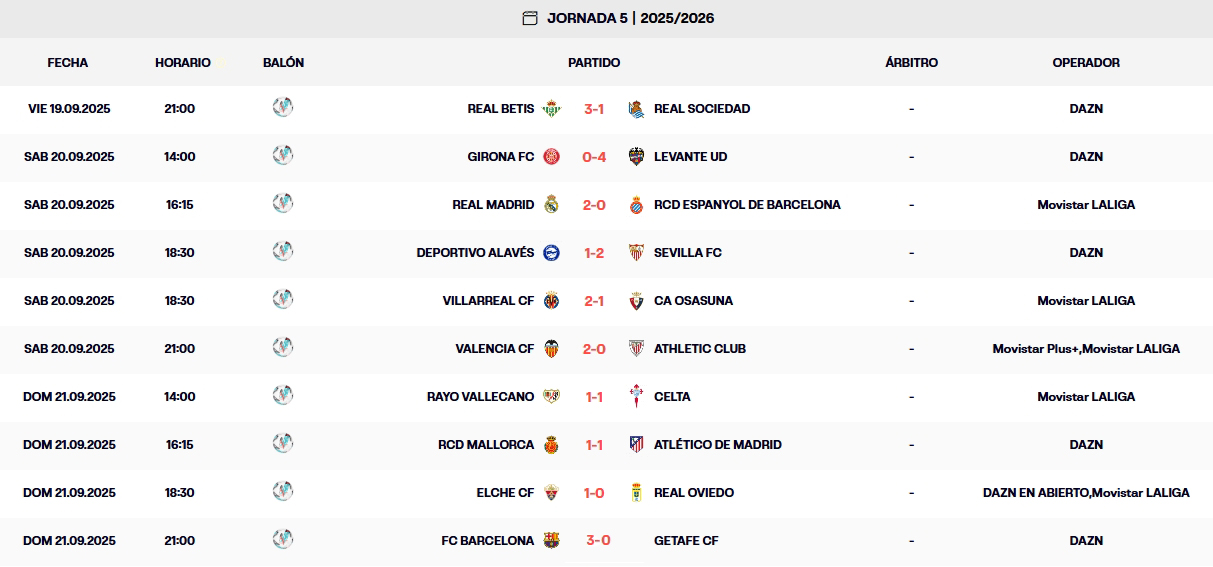Screen dimensions: 1213x567
Task: Select the Getafe CF team name
Action: pyautogui.click(x=686, y=541)
